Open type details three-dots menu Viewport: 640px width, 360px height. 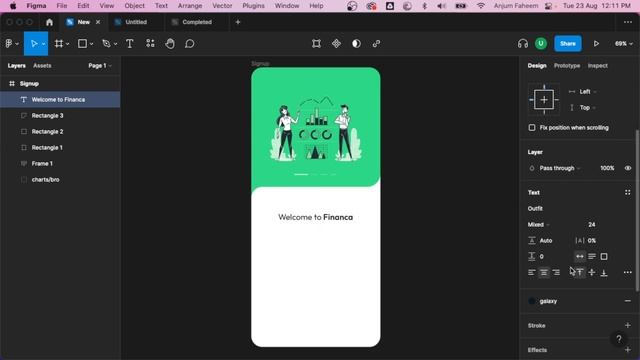628,272
